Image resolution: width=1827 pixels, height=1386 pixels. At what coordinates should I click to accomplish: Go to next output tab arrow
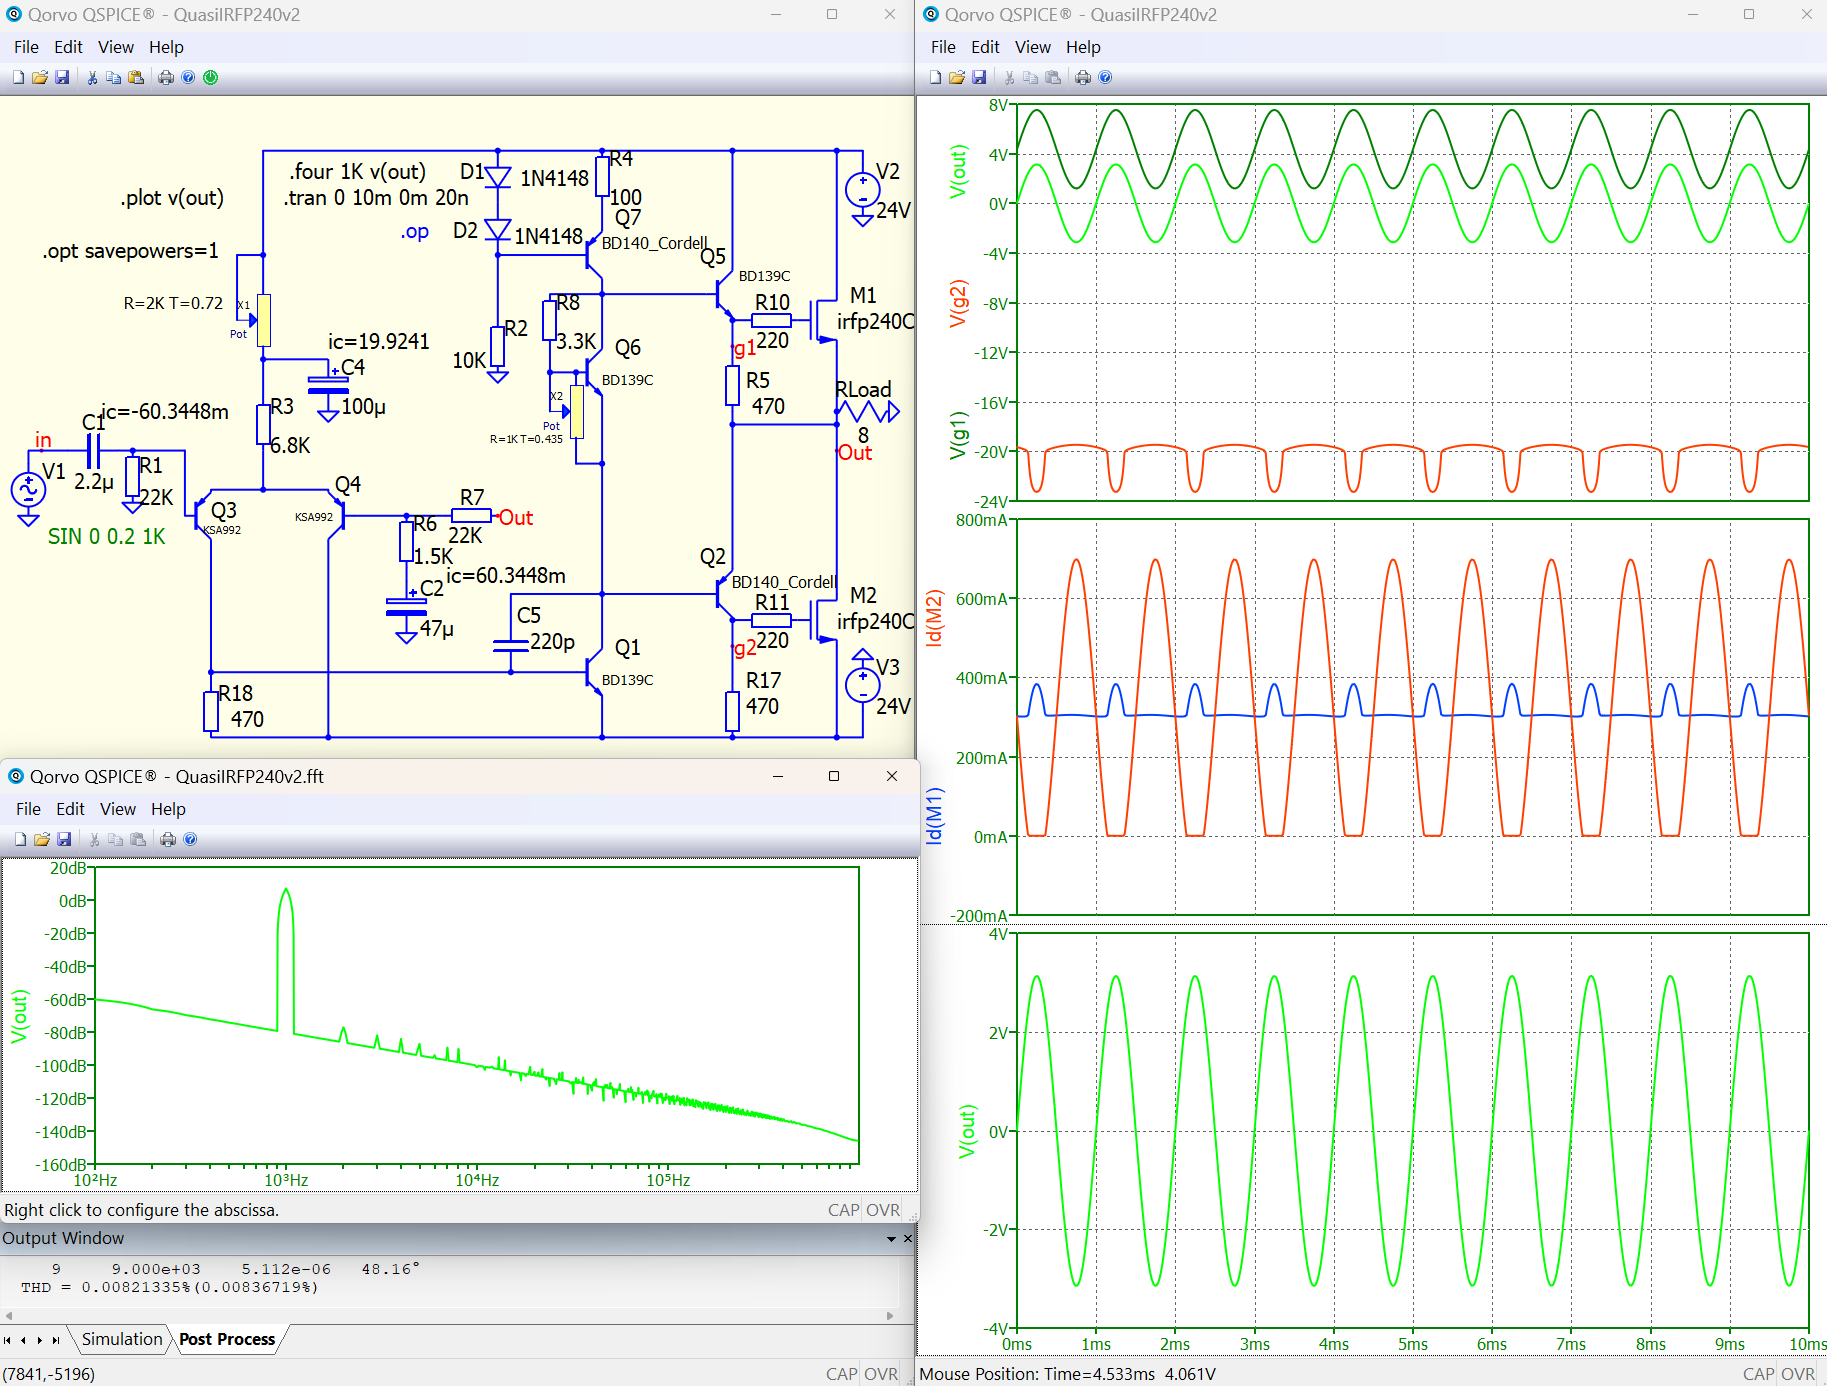click(x=40, y=1340)
